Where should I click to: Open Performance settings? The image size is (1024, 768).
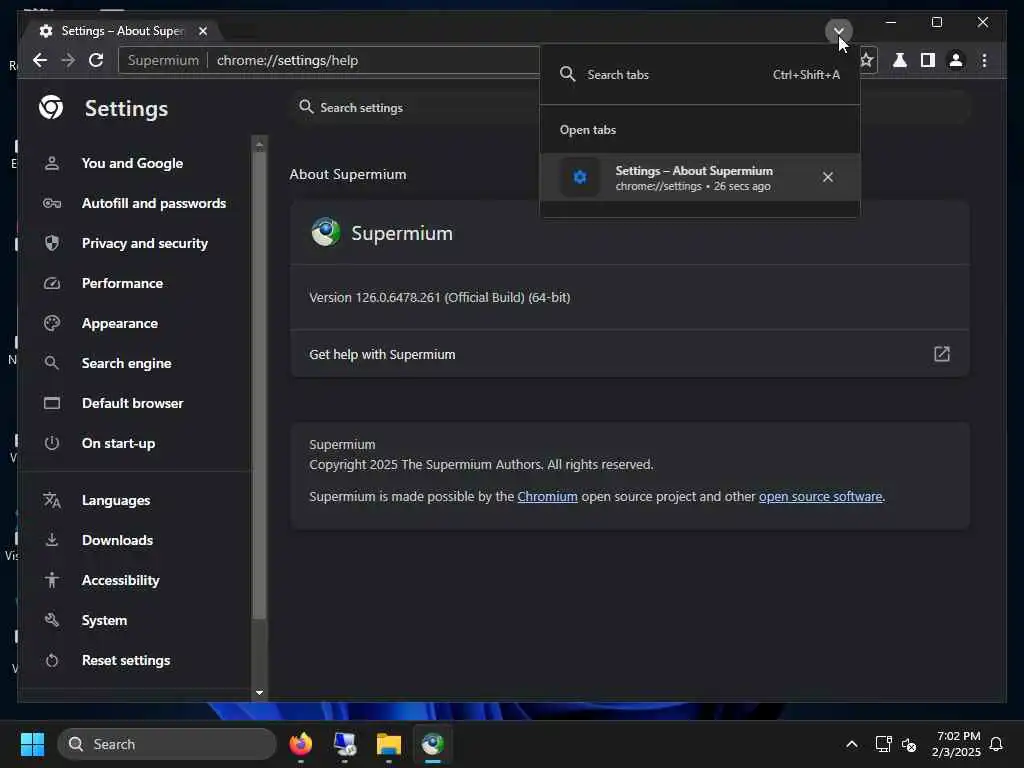point(122,283)
